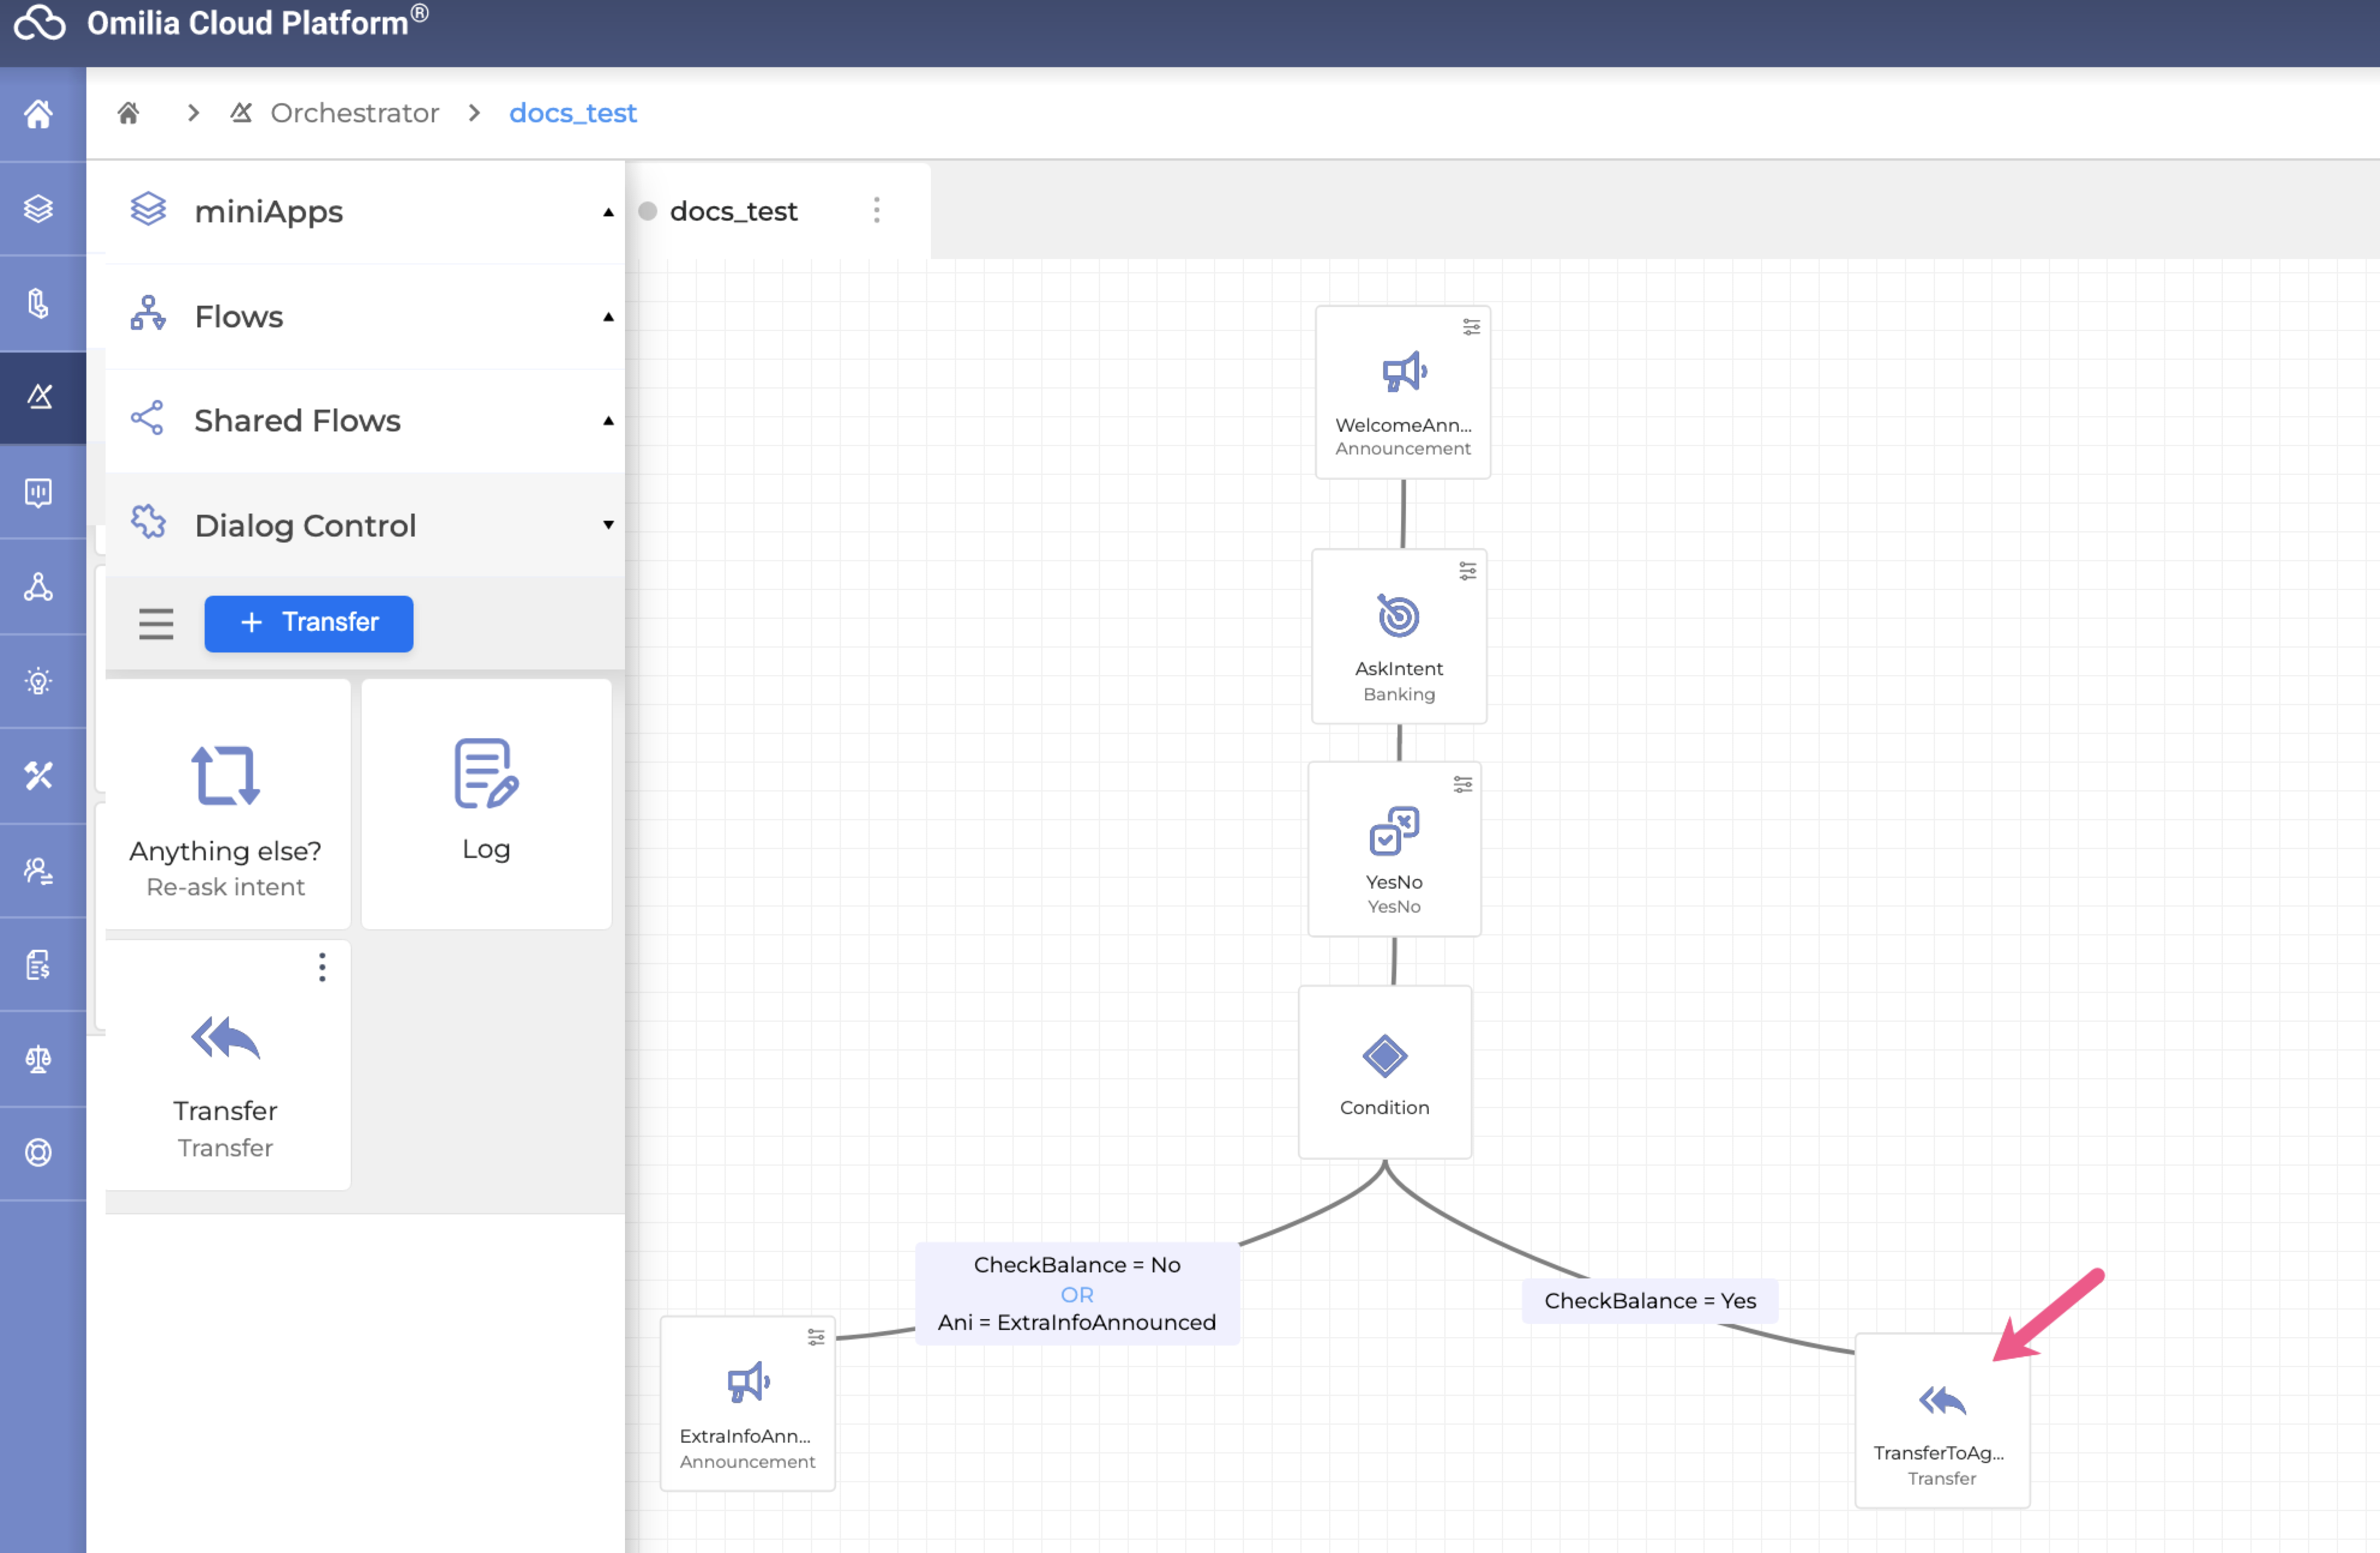The height and width of the screenshot is (1553, 2380).
Task: Open the balance scale icon in sidebar
Action: click(38, 1058)
